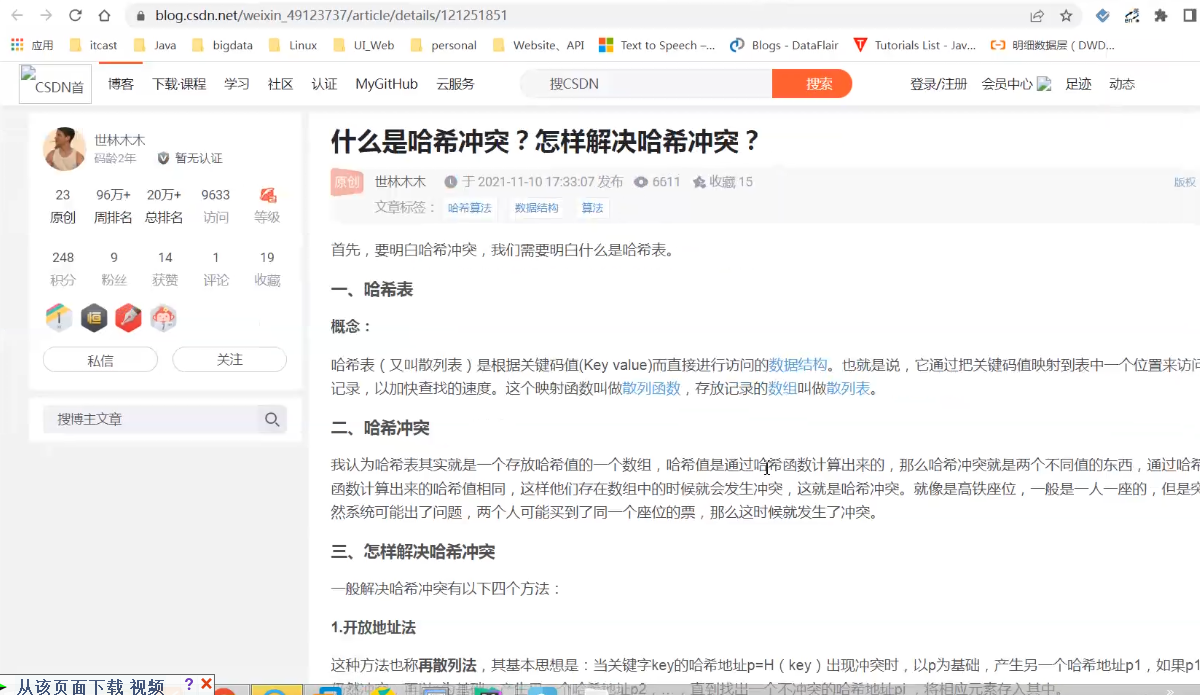Viewport: 1200px width, 695px height.
Task: Open Text to Speech bookmark
Action: pos(657,45)
